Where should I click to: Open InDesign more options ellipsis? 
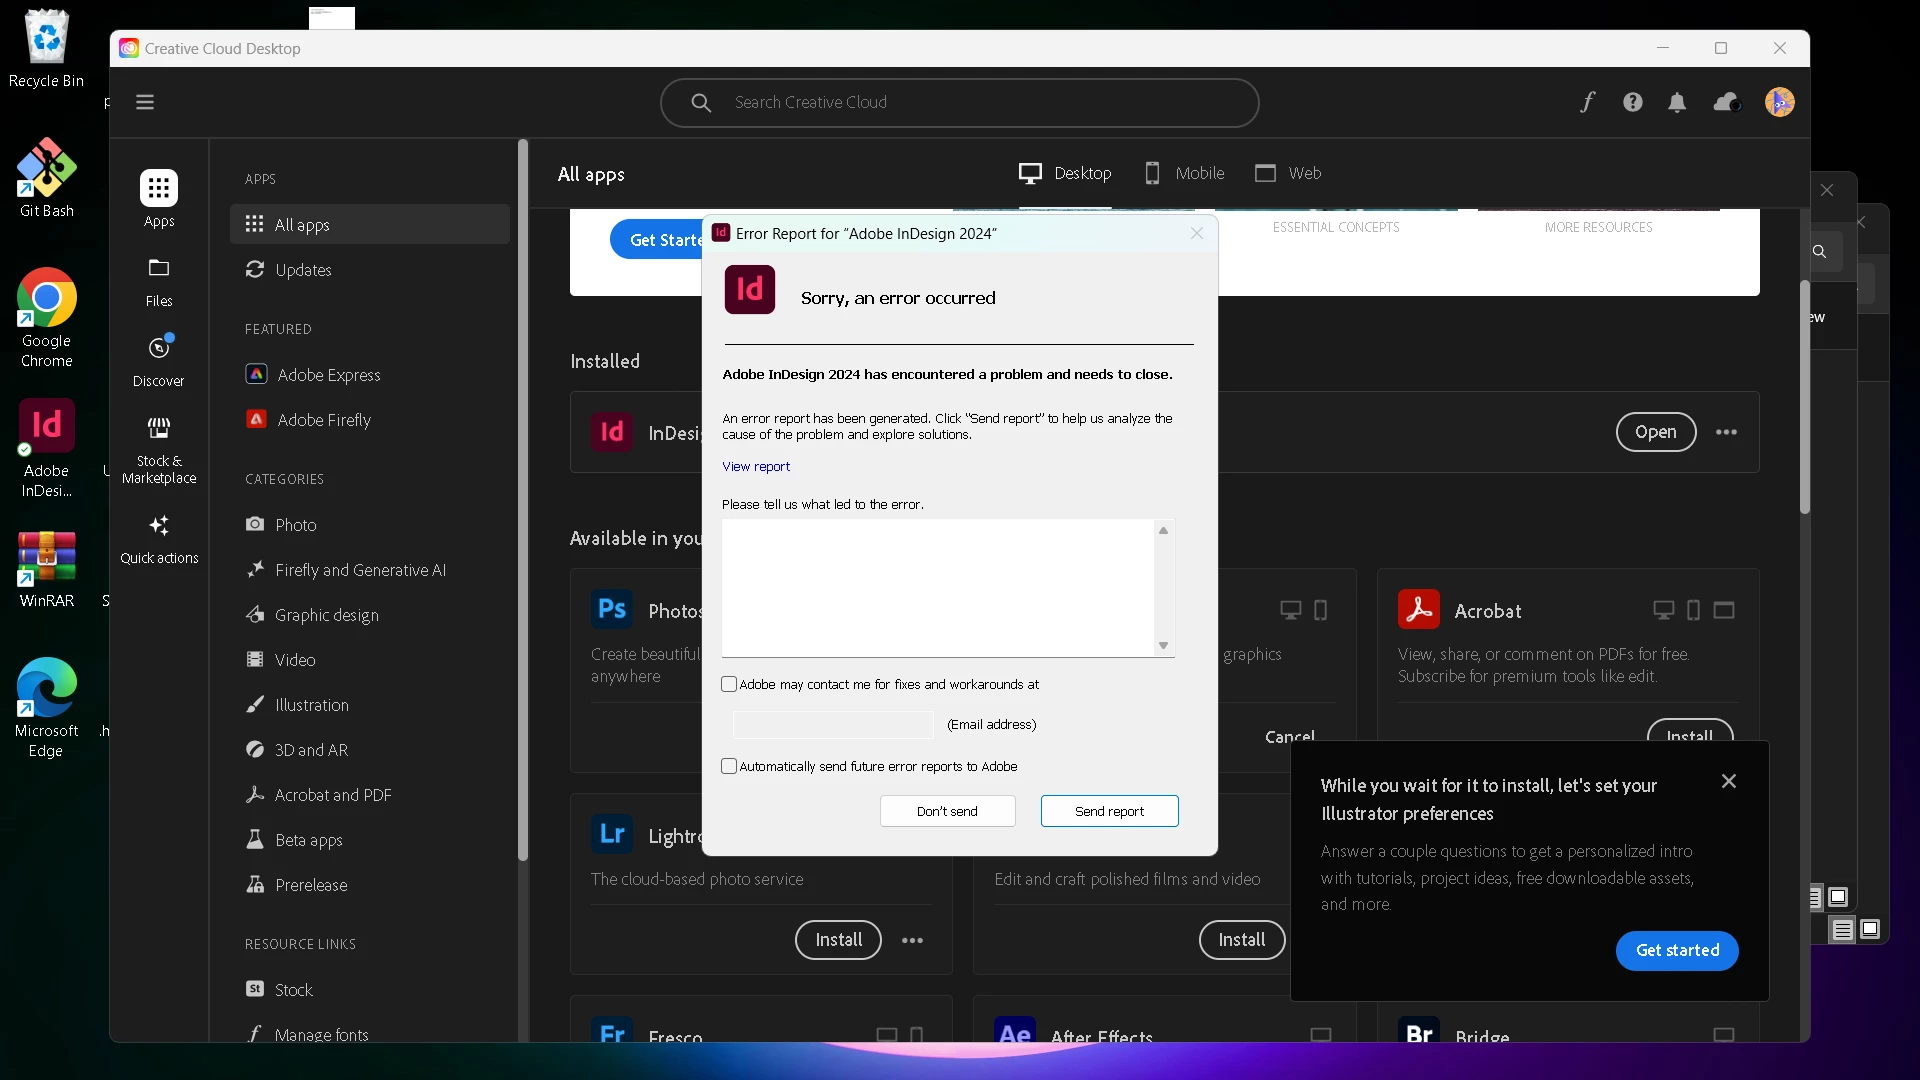click(x=1726, y=432)
